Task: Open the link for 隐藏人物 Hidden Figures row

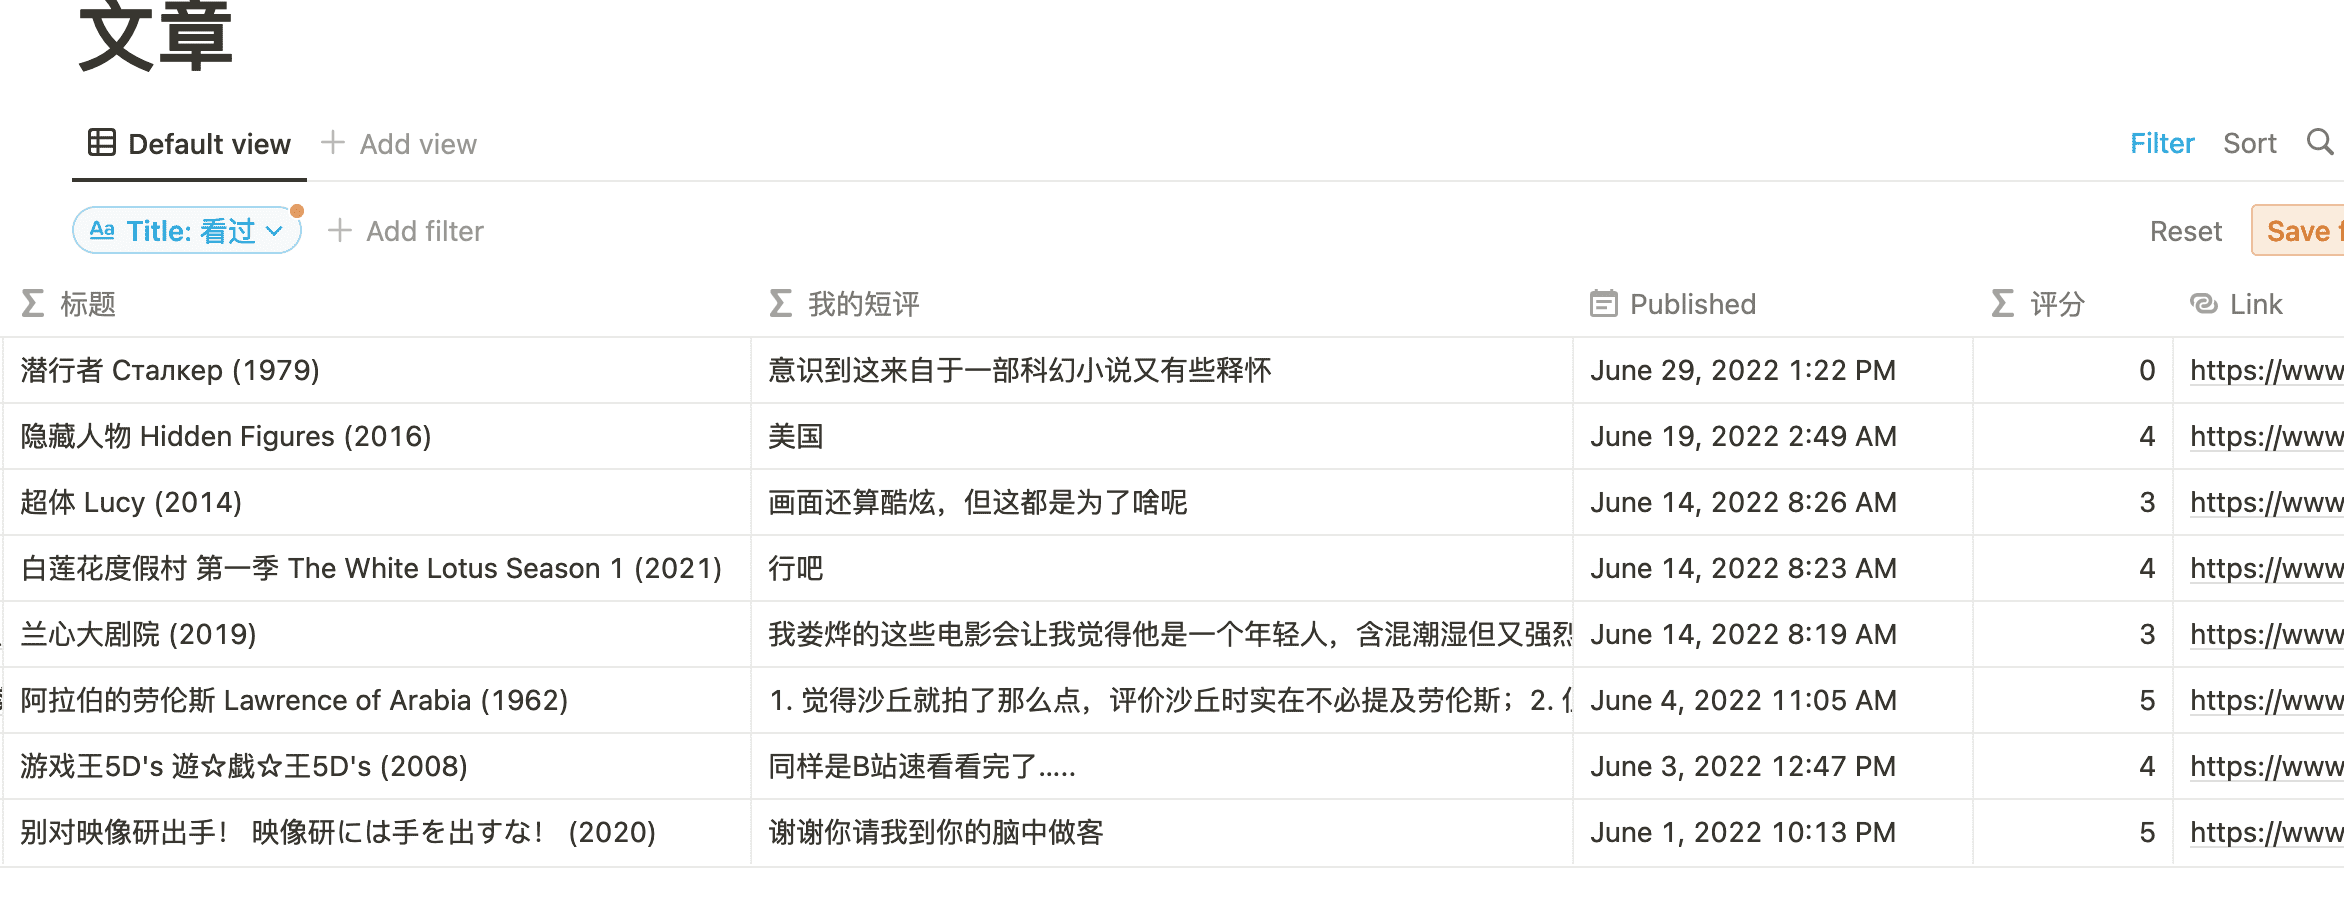Action: coord(2265,437)
